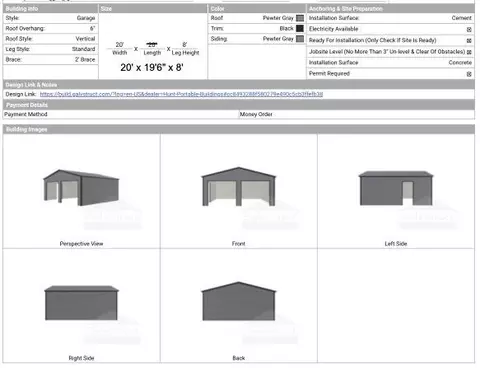
Task: Click the 8' Leg Height value
Action: 185,45
